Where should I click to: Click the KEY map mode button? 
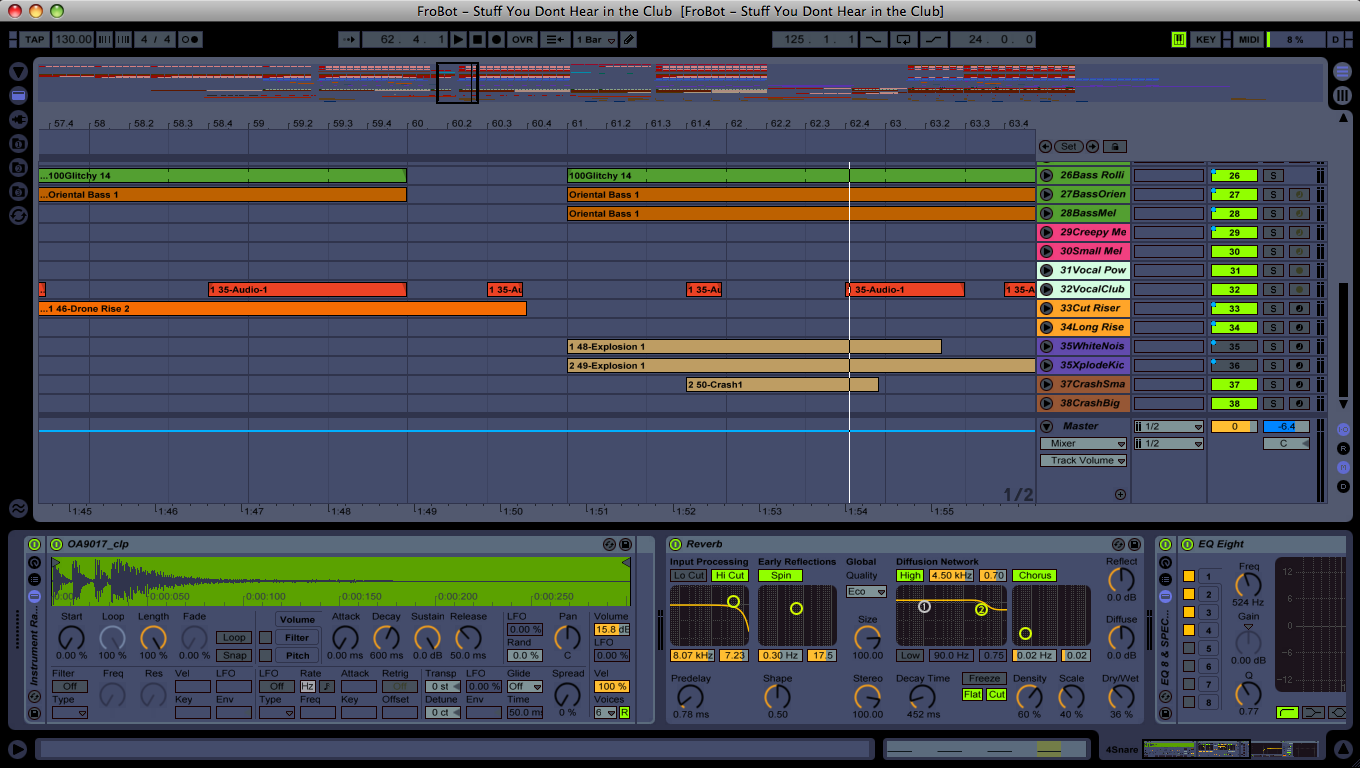tap(1206, 40)
